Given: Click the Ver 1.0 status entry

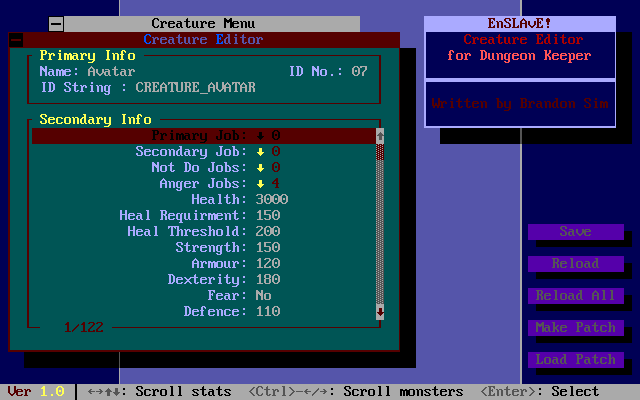Looking at the screenshot, I should coord(36,392).
